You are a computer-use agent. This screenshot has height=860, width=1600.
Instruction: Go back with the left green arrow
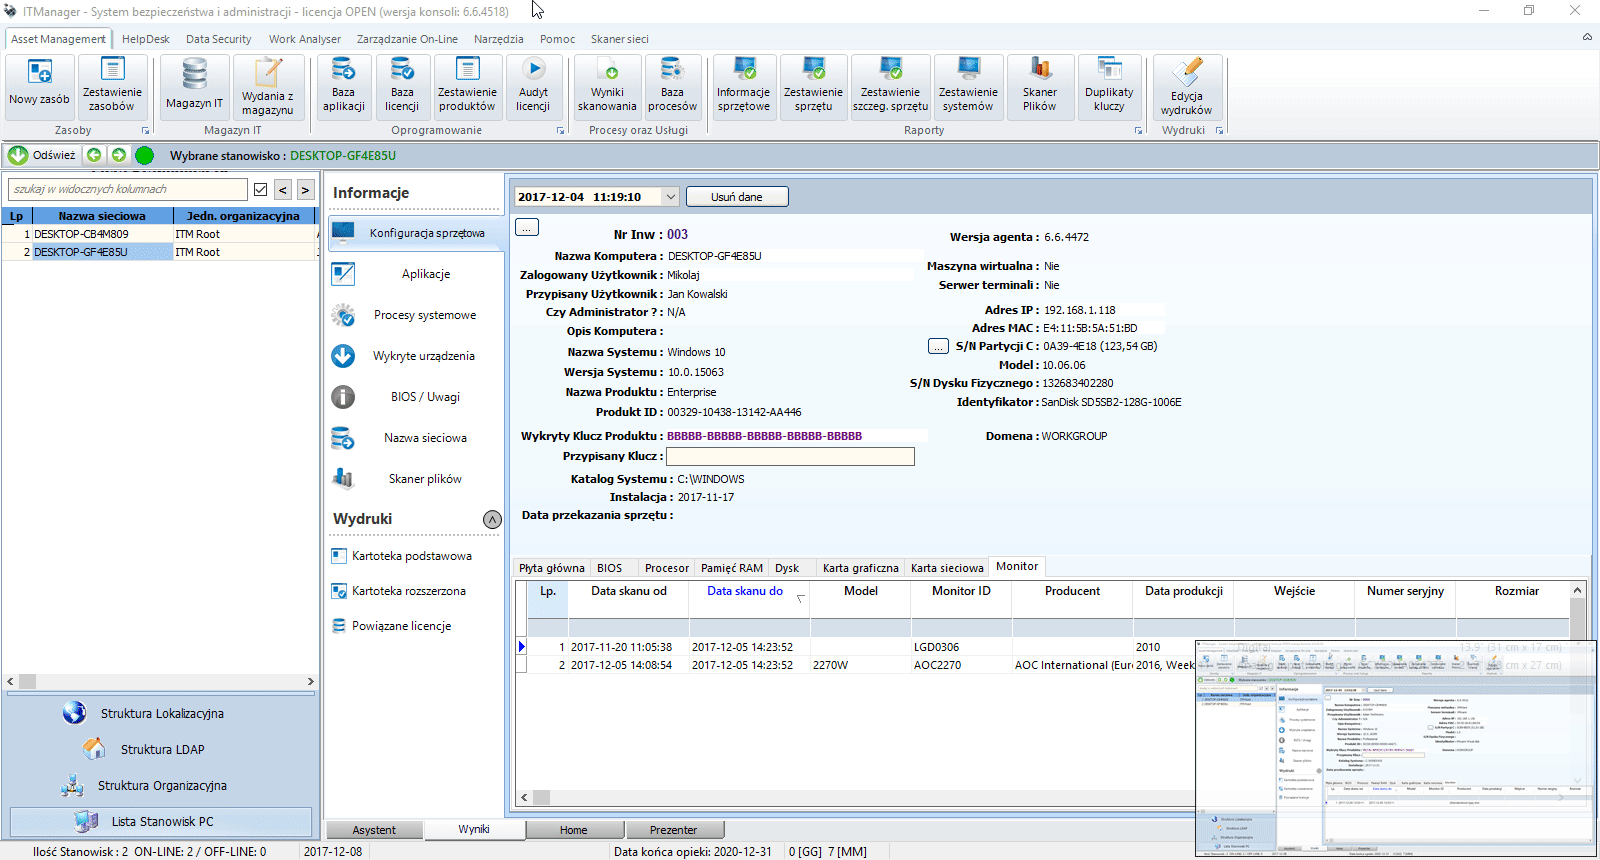(94, 155)
